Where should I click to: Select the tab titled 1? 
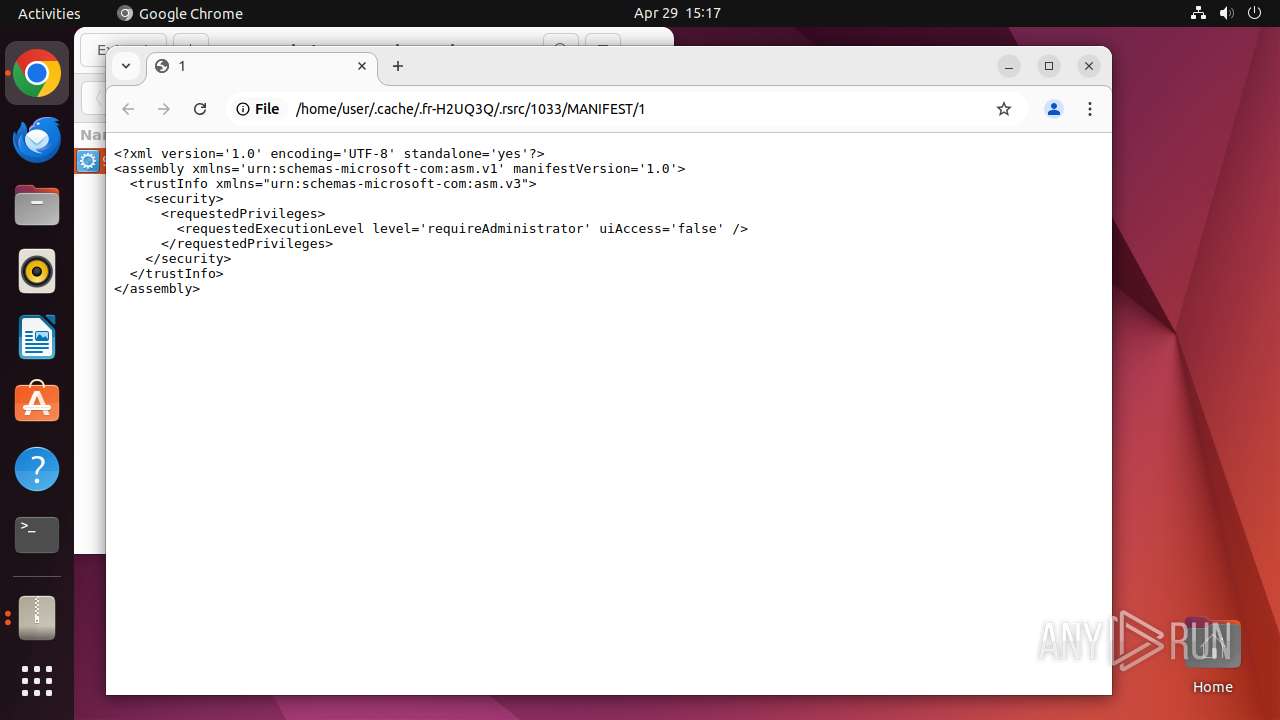click(x=262, y=66)
